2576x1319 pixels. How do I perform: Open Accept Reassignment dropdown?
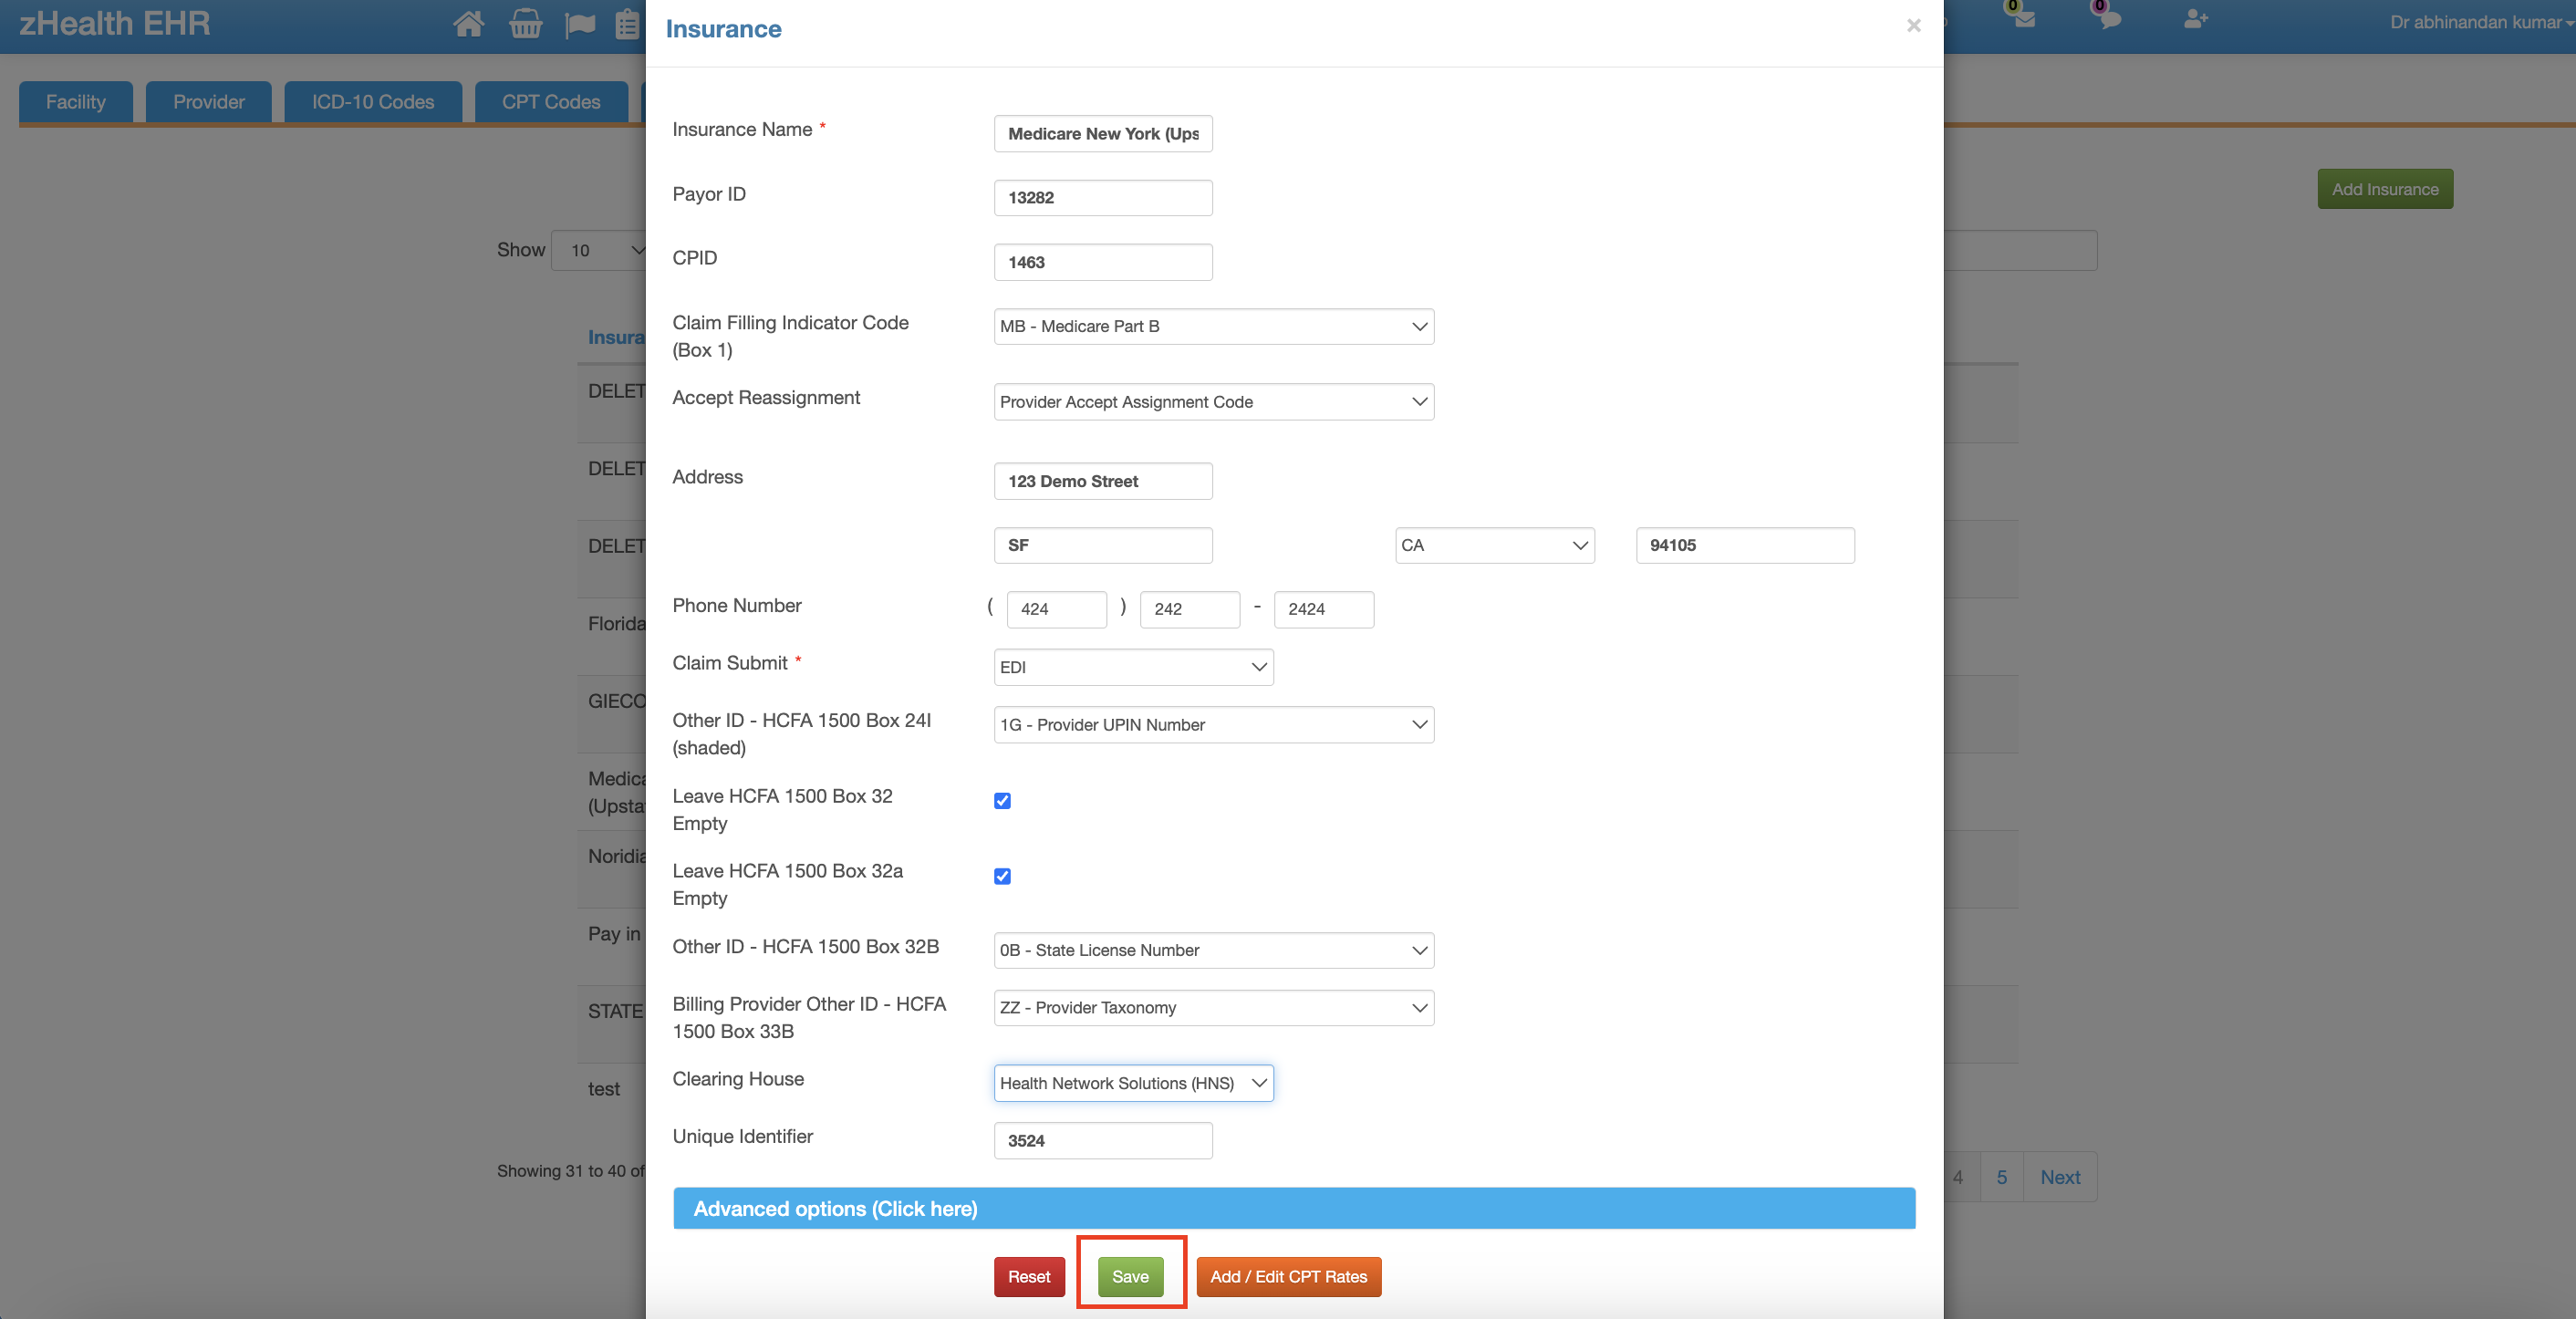1213,402
